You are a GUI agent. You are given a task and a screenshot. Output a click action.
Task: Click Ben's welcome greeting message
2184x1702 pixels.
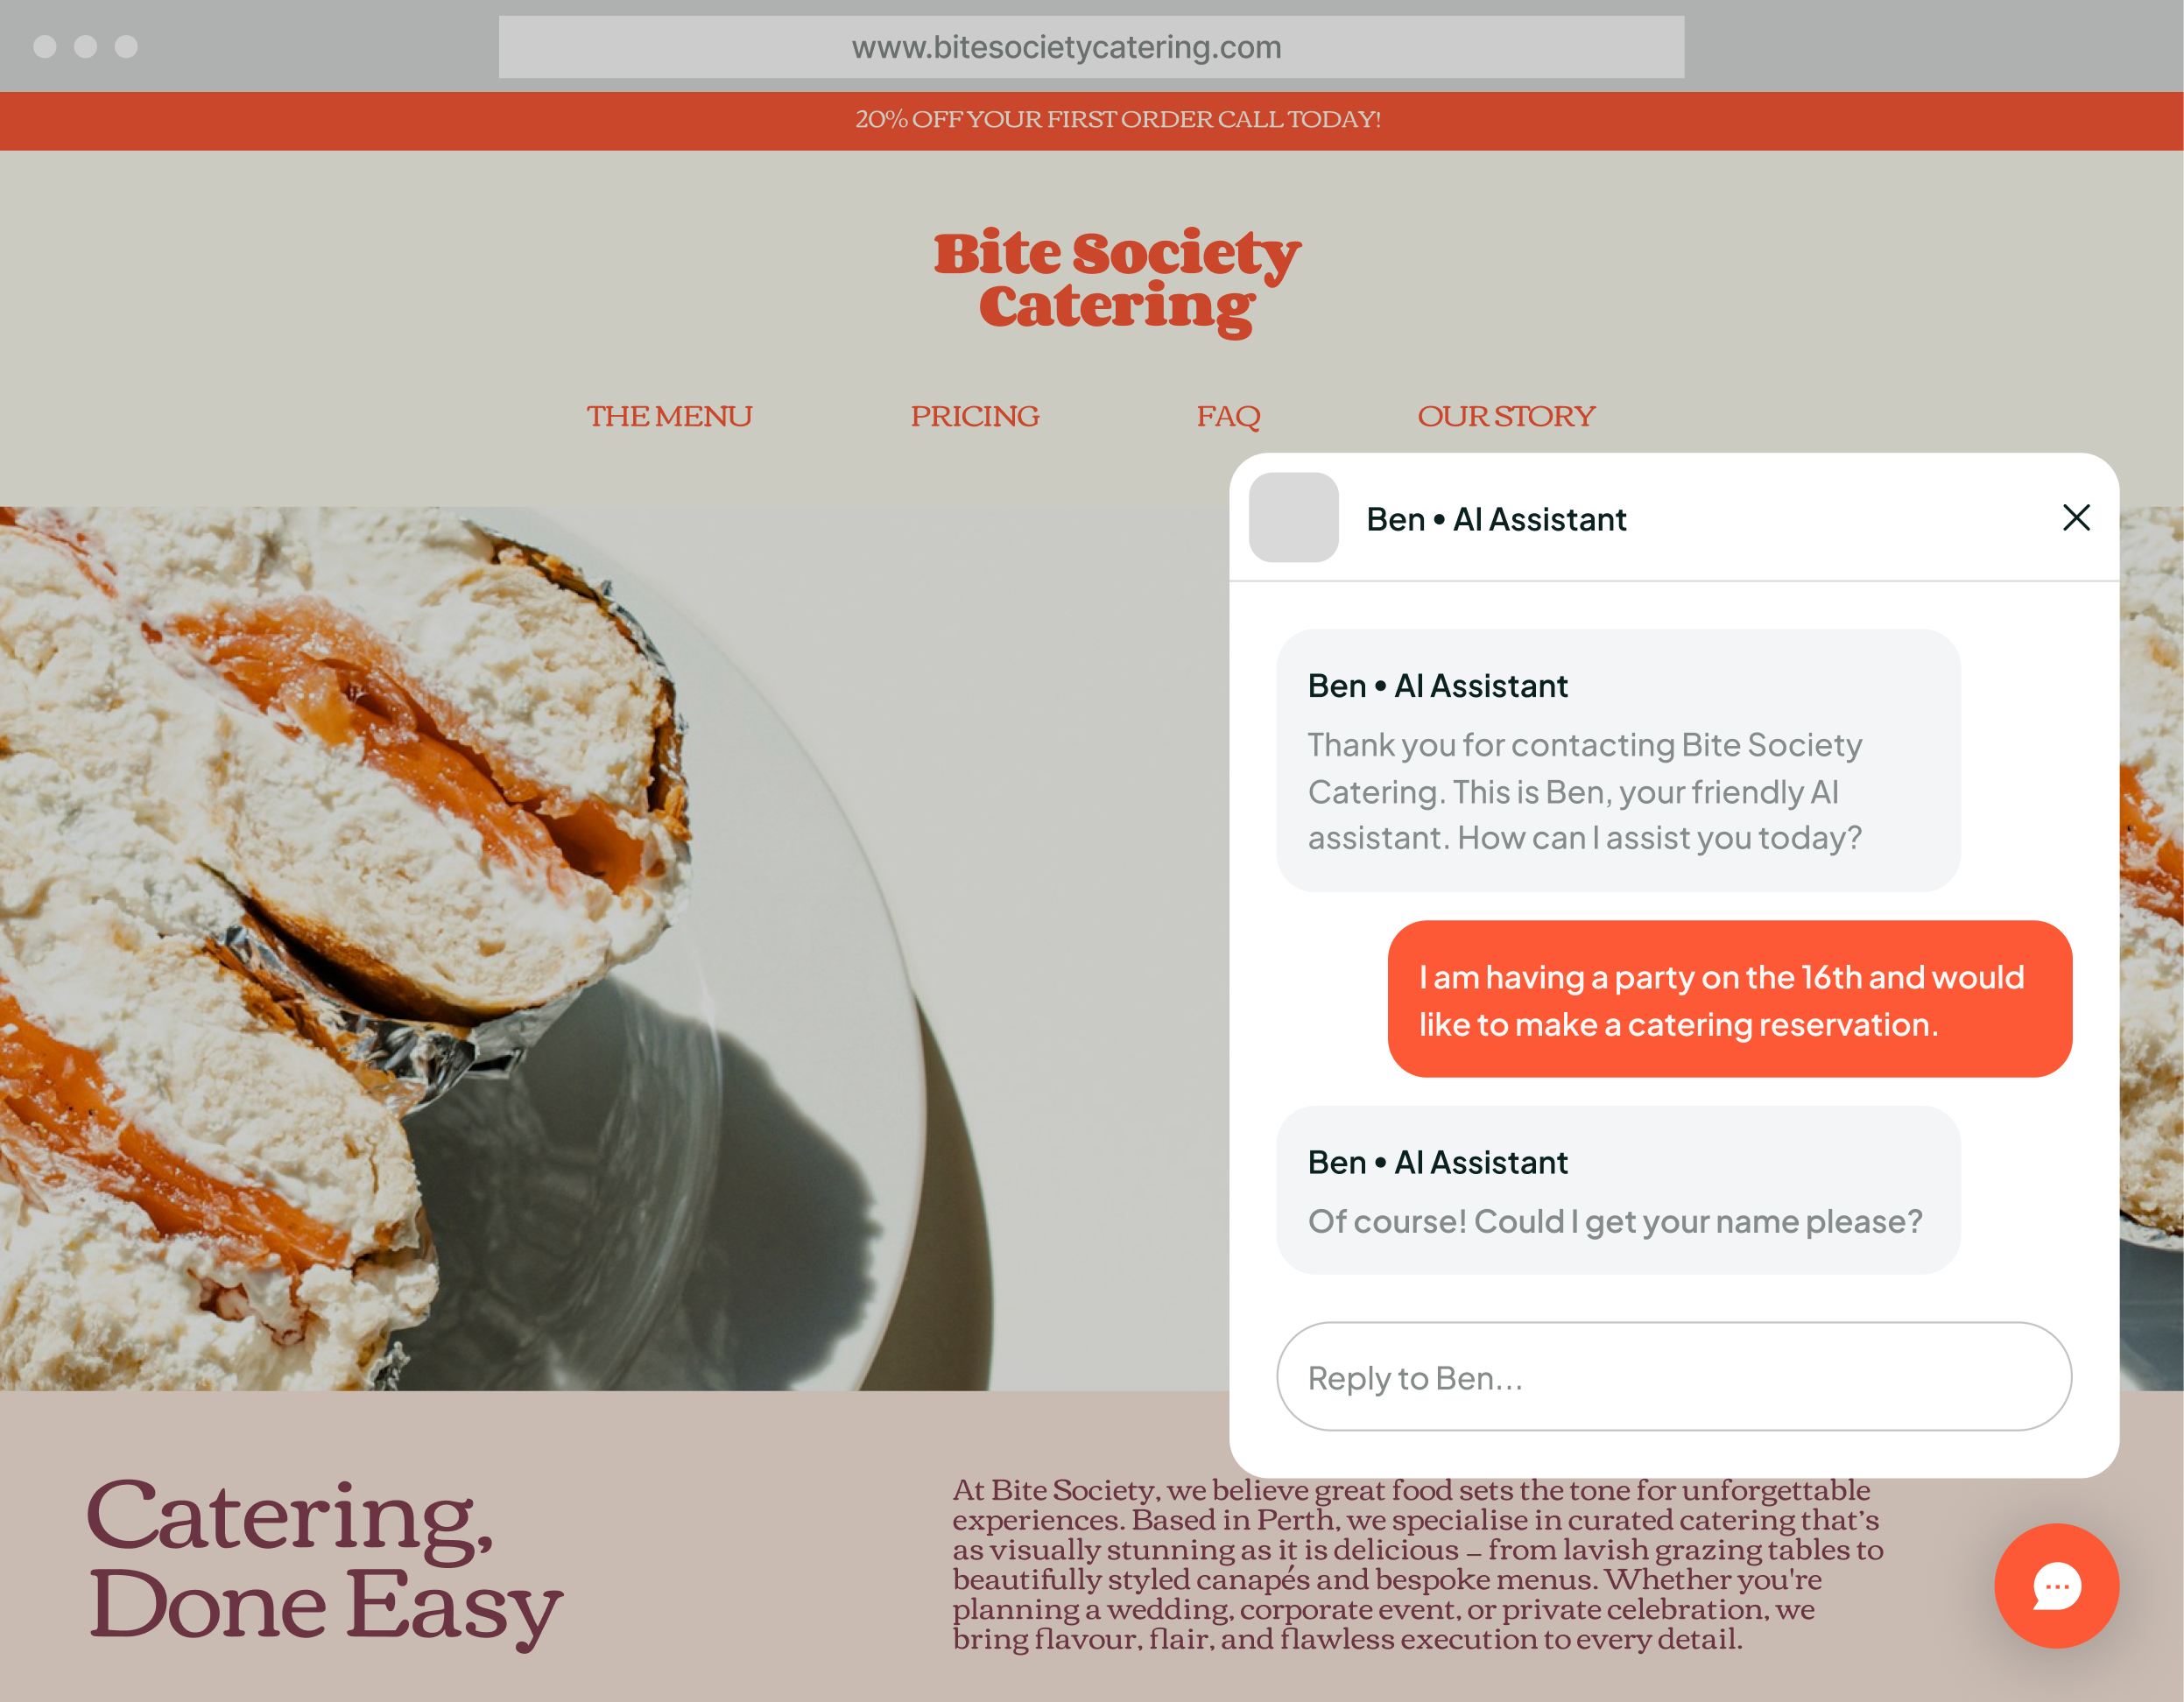tap(1618, 760)
